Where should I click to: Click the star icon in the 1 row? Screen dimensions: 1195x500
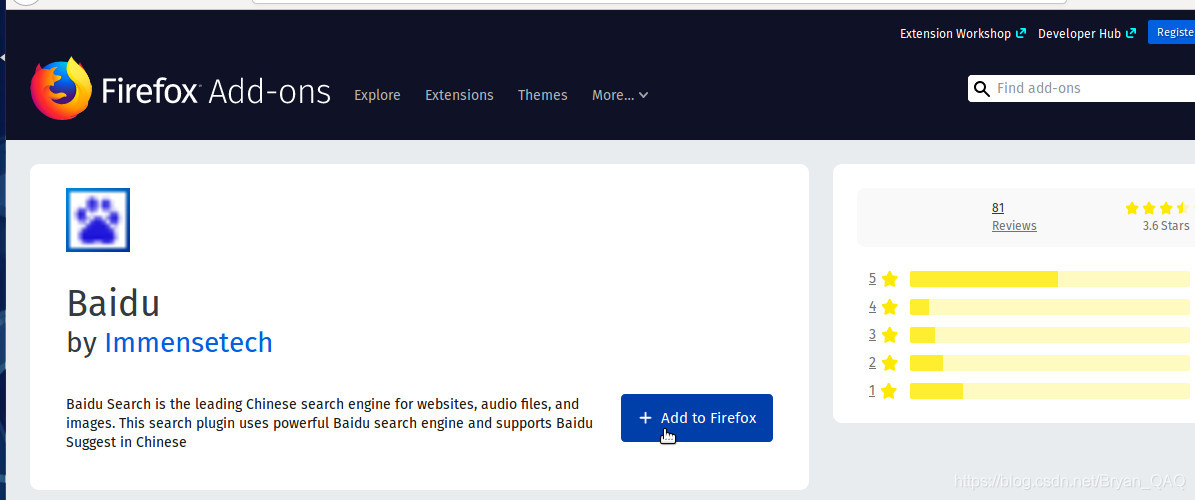(889, 391)
